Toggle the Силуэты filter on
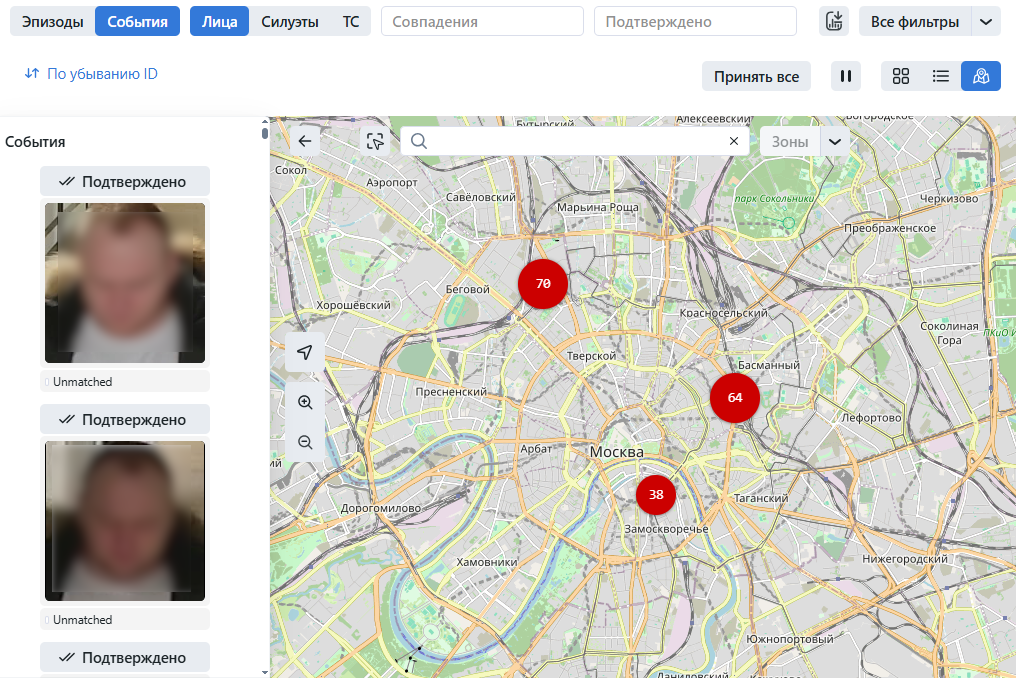 289,20
